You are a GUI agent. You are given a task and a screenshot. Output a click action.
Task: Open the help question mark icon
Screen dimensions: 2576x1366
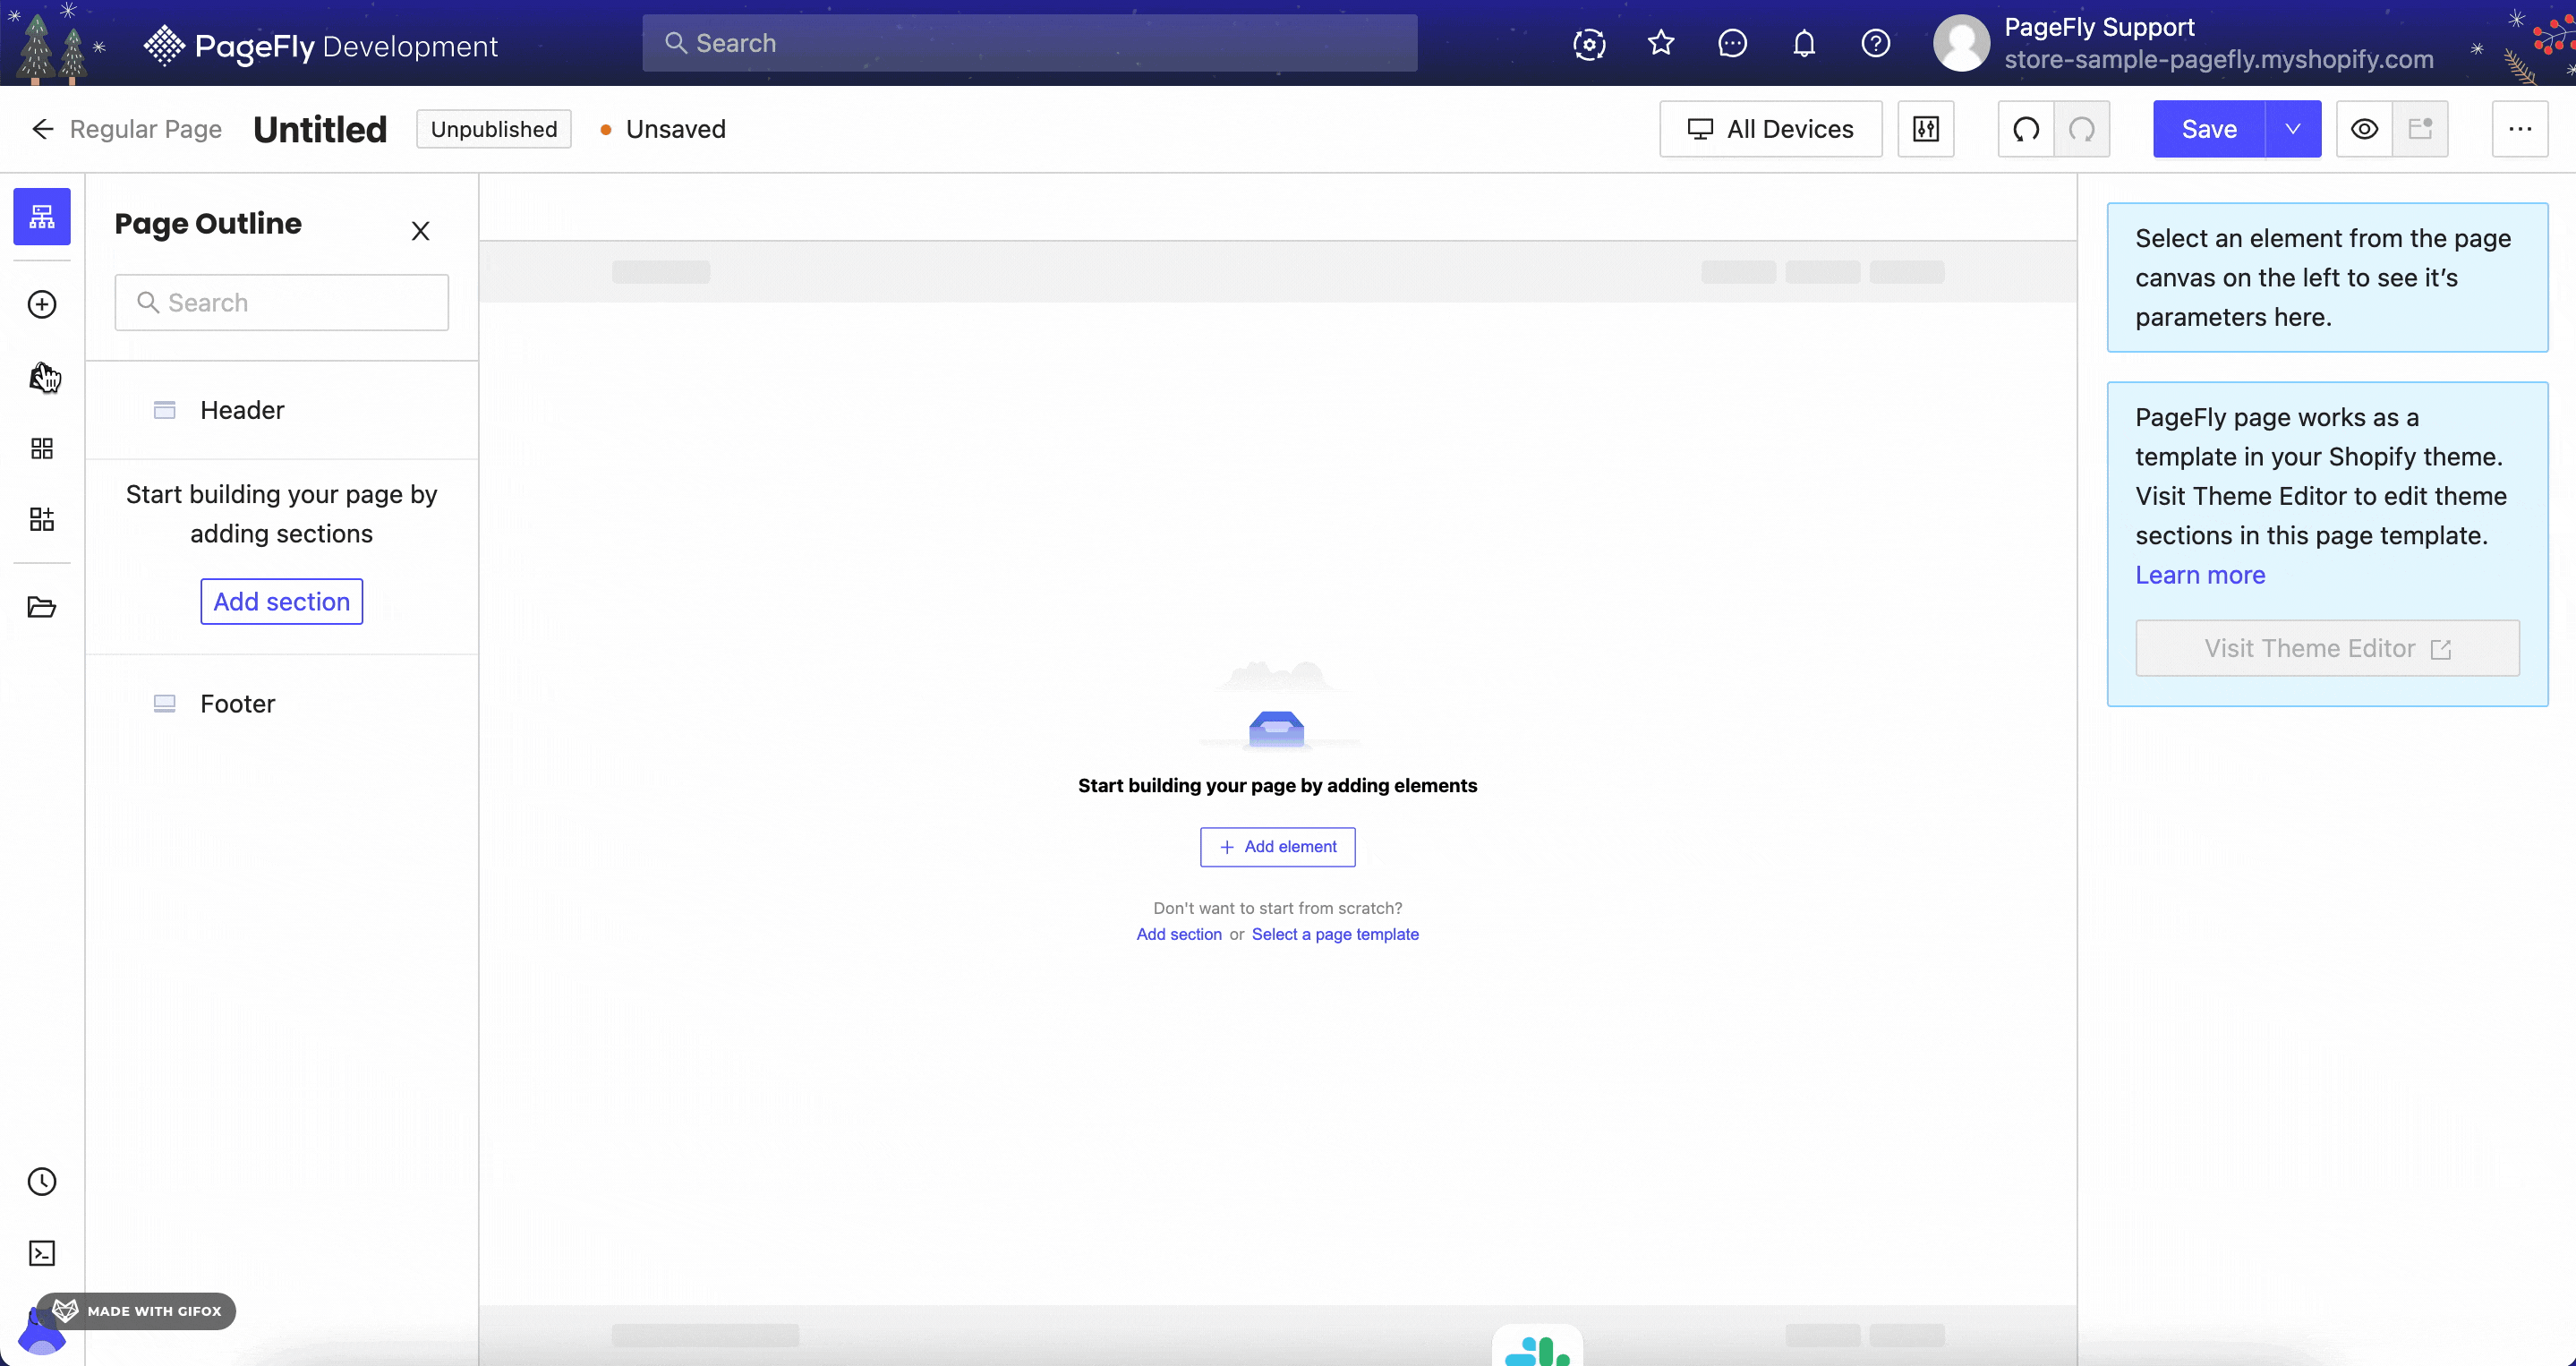point(1876,43)
